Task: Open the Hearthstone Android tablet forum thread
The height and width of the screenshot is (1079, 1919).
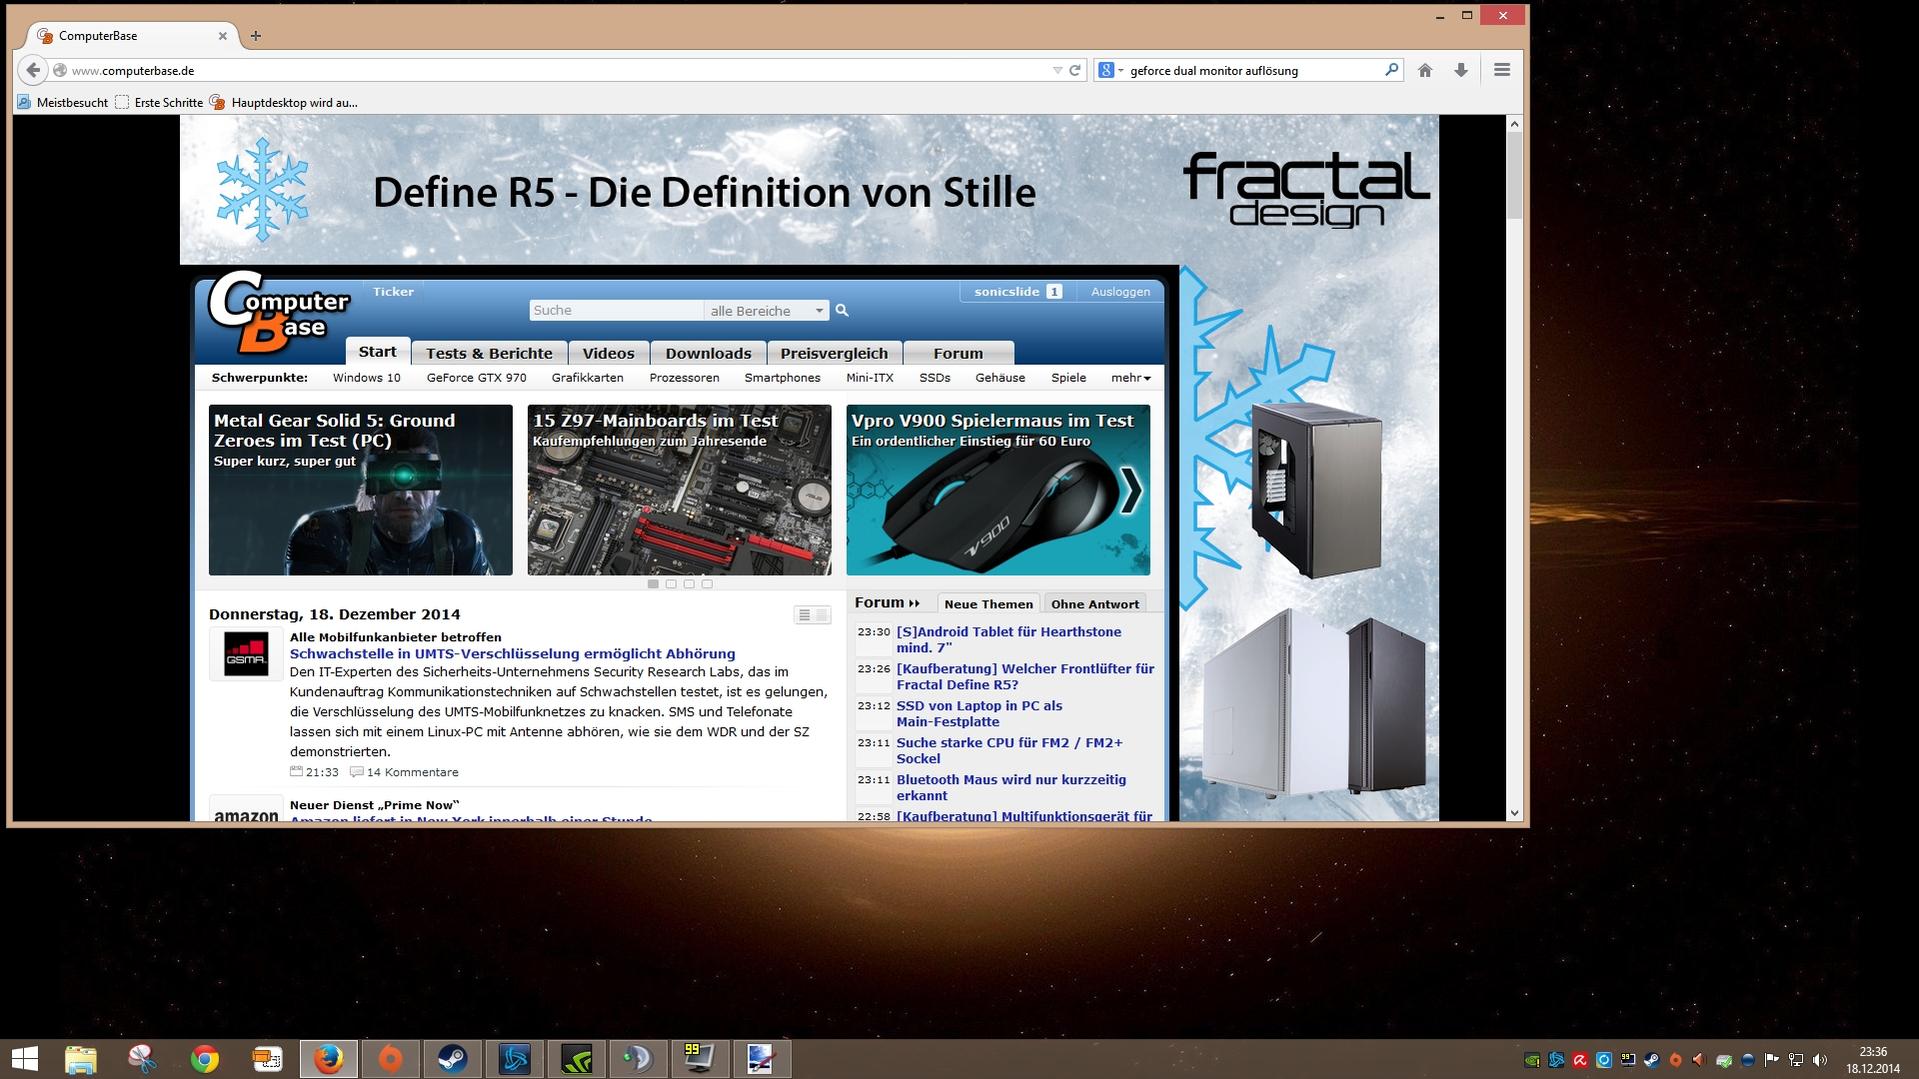Action: point(1008,640)
